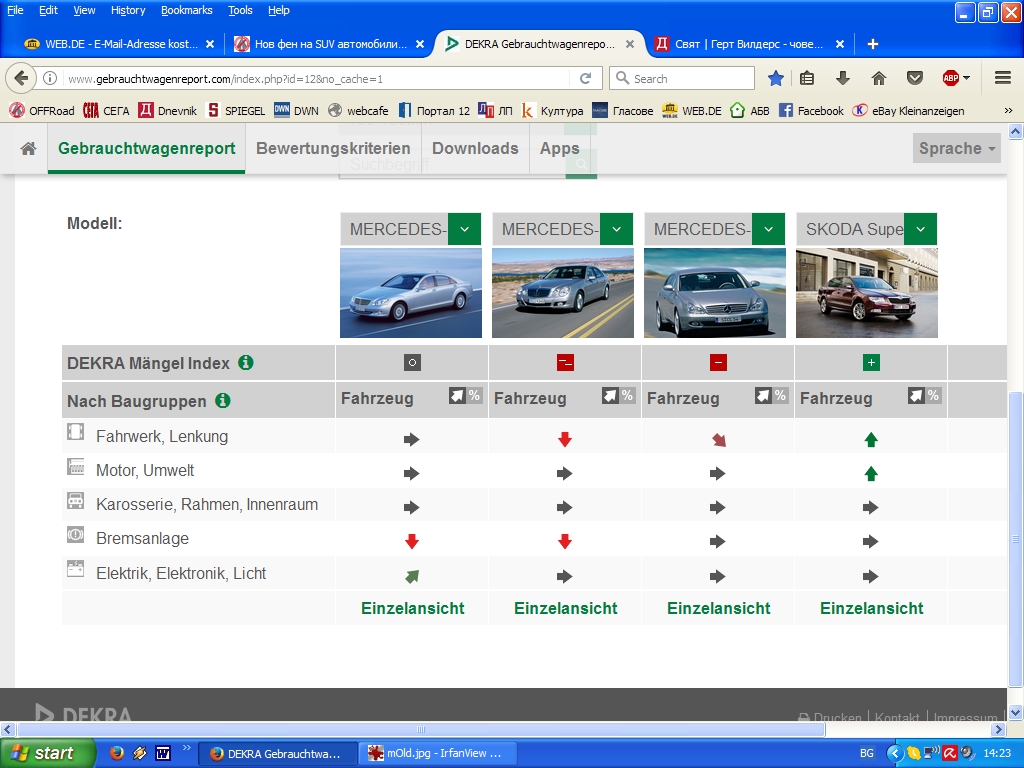Screen dimensions: 1024x768
Task: Toggle percent view in the SKODA Fahrzeug column
Action: pyautogui.click(x=933, y=396)
